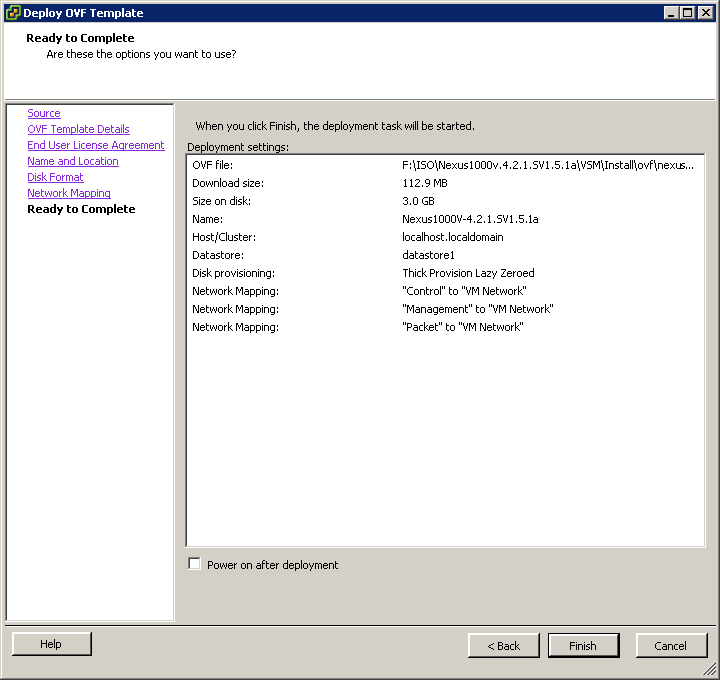Click the Deployment settings heading
720x680 pixels.
238,147
